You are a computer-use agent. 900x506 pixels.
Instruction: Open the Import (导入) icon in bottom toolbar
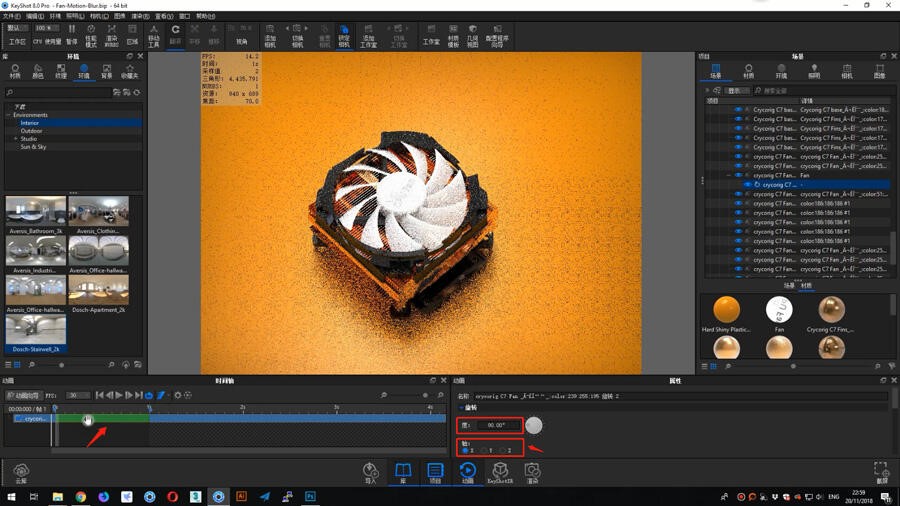(x=370, y=473)
